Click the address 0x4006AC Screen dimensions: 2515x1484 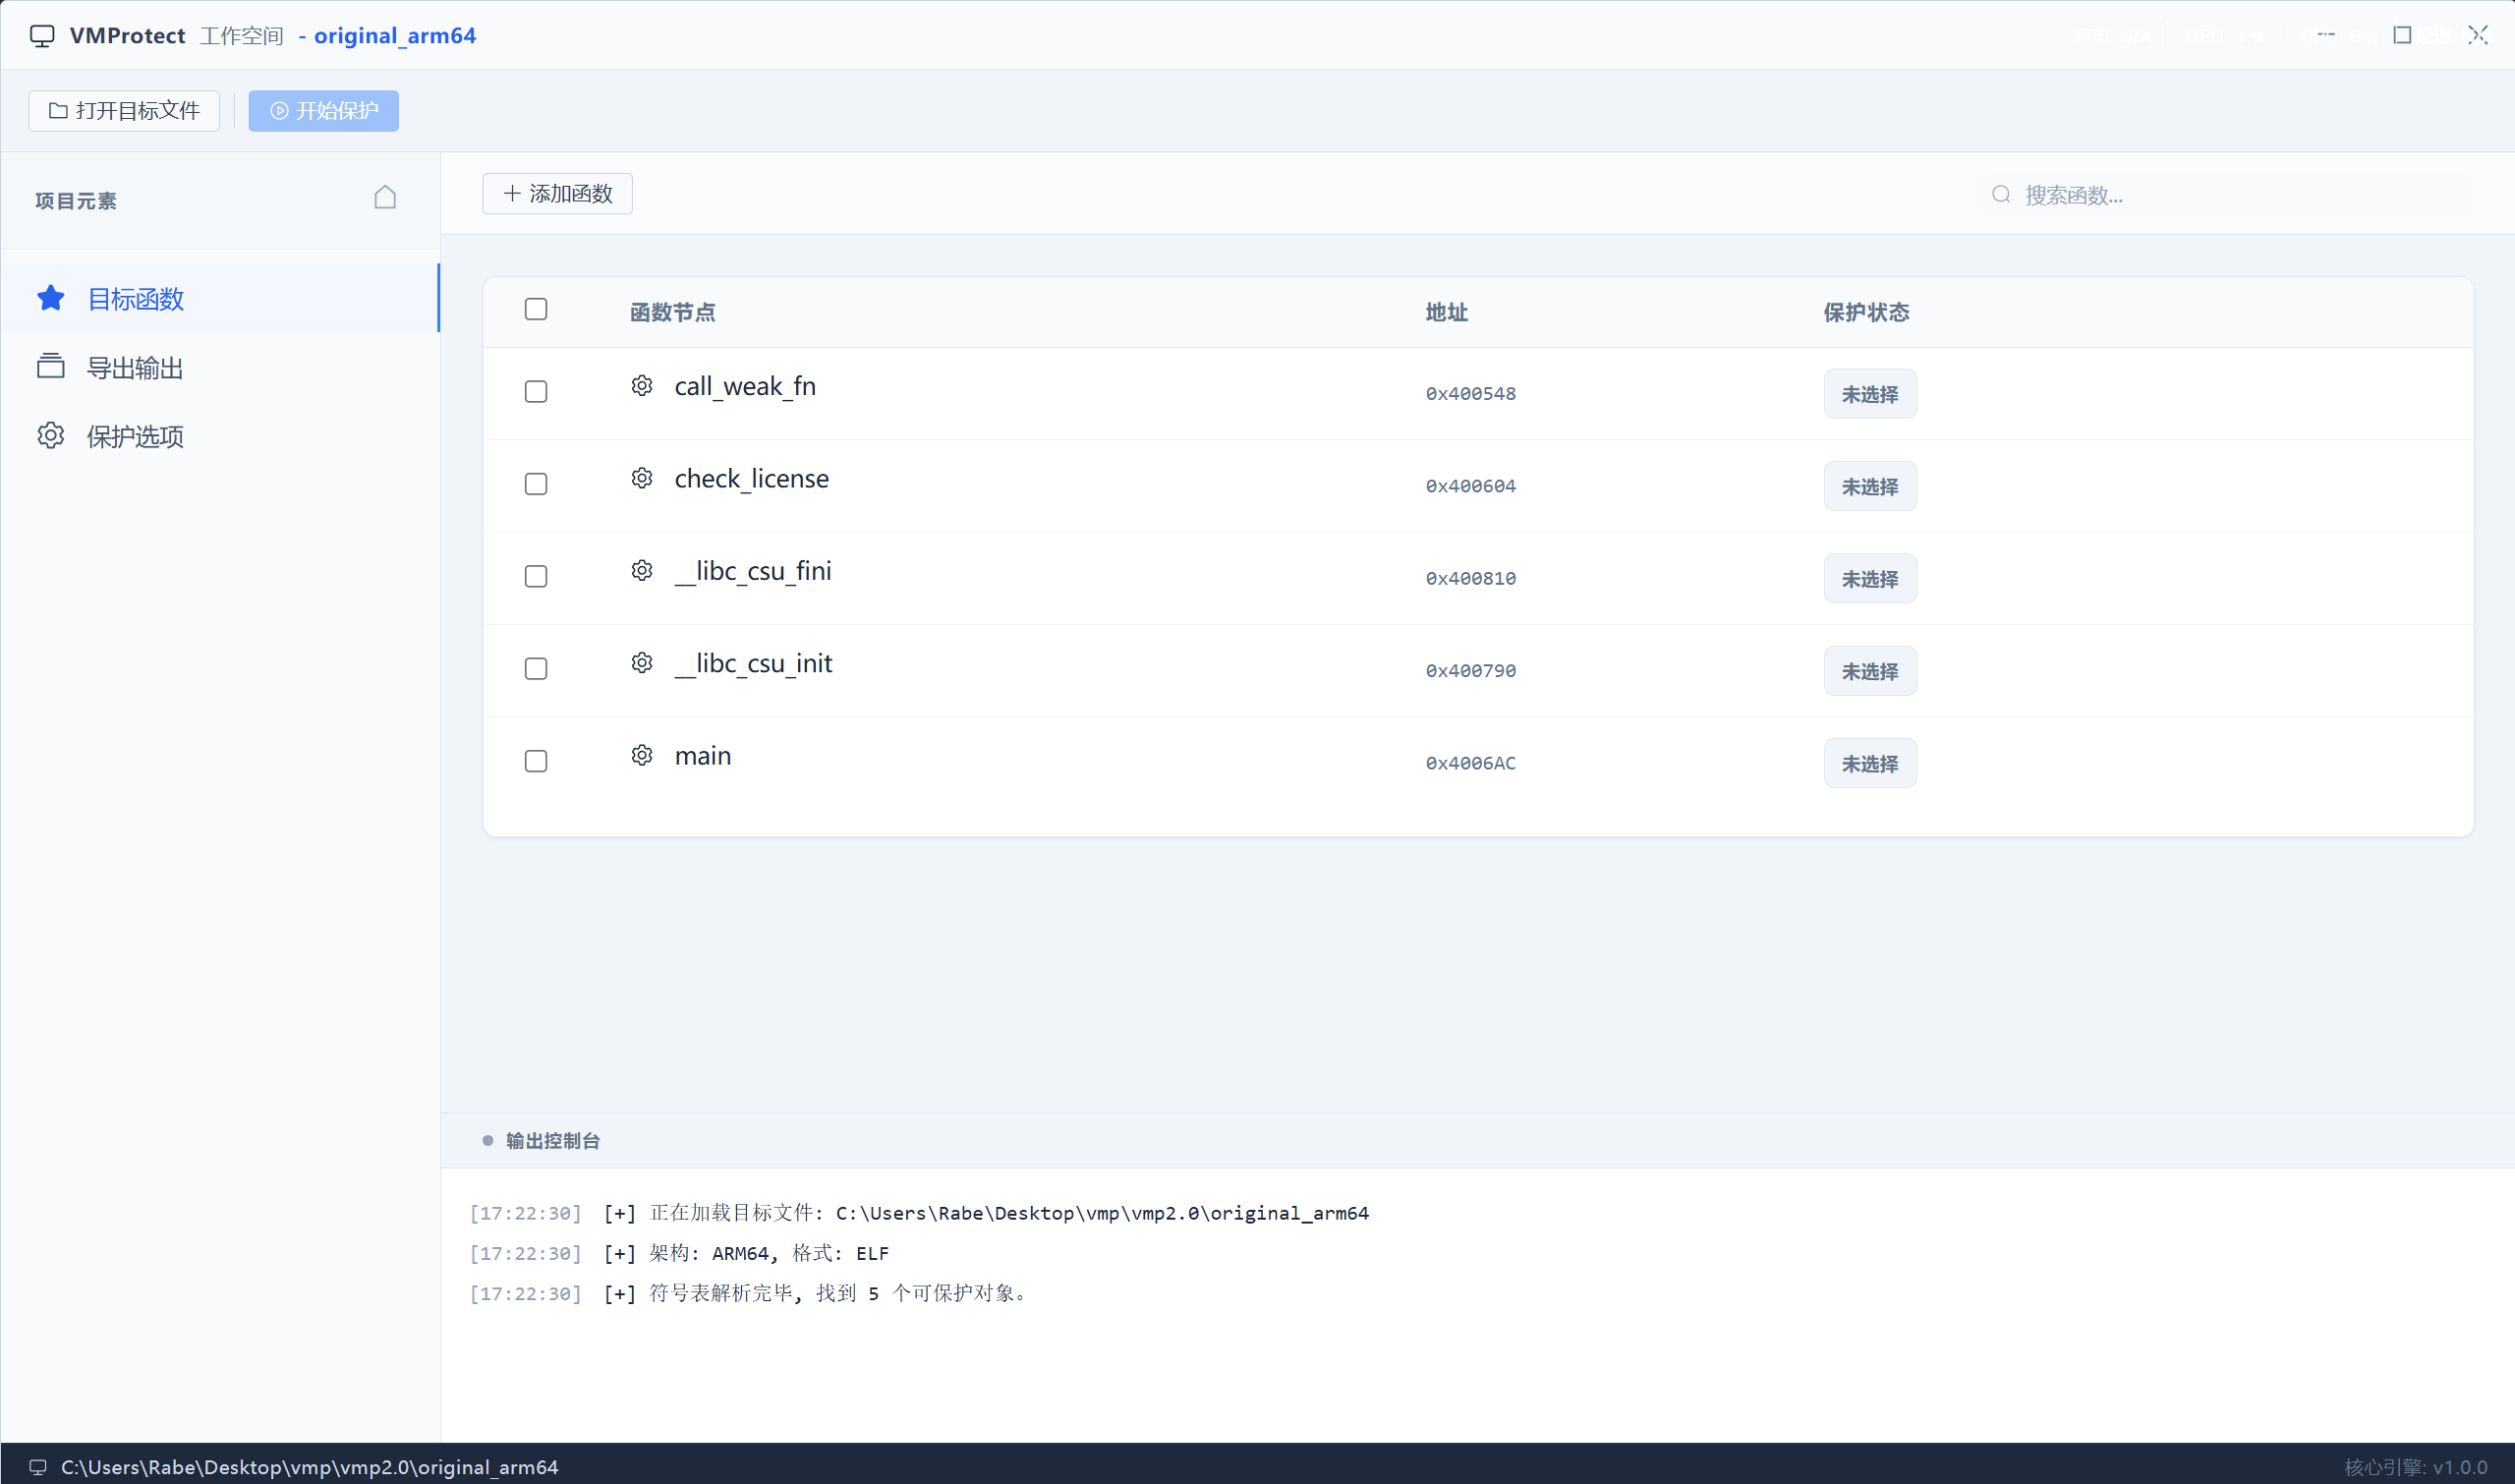pyautogui.click(x=1471, y=763)
